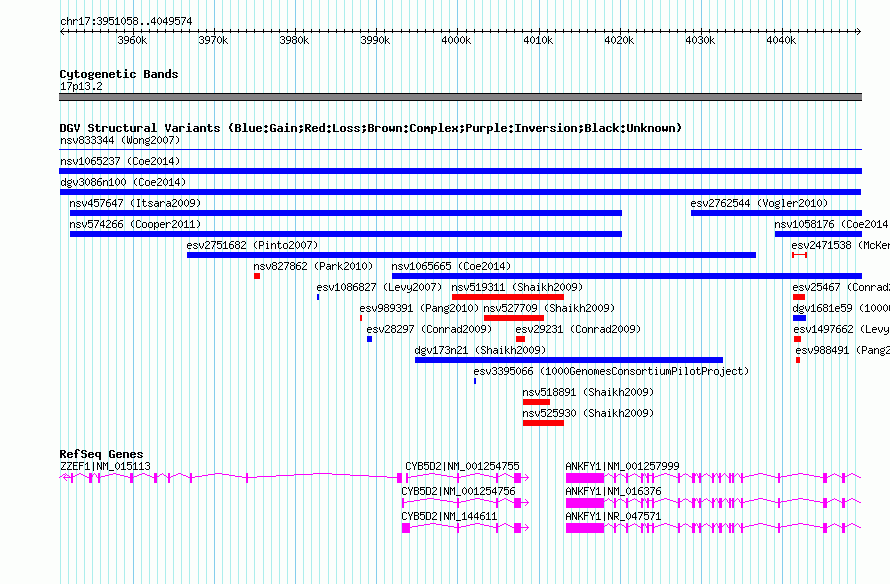Click the chr17:3951058..4049574 coordinate label
The width and height of the screenshot is (890, 584).
(x=126, y=21)
